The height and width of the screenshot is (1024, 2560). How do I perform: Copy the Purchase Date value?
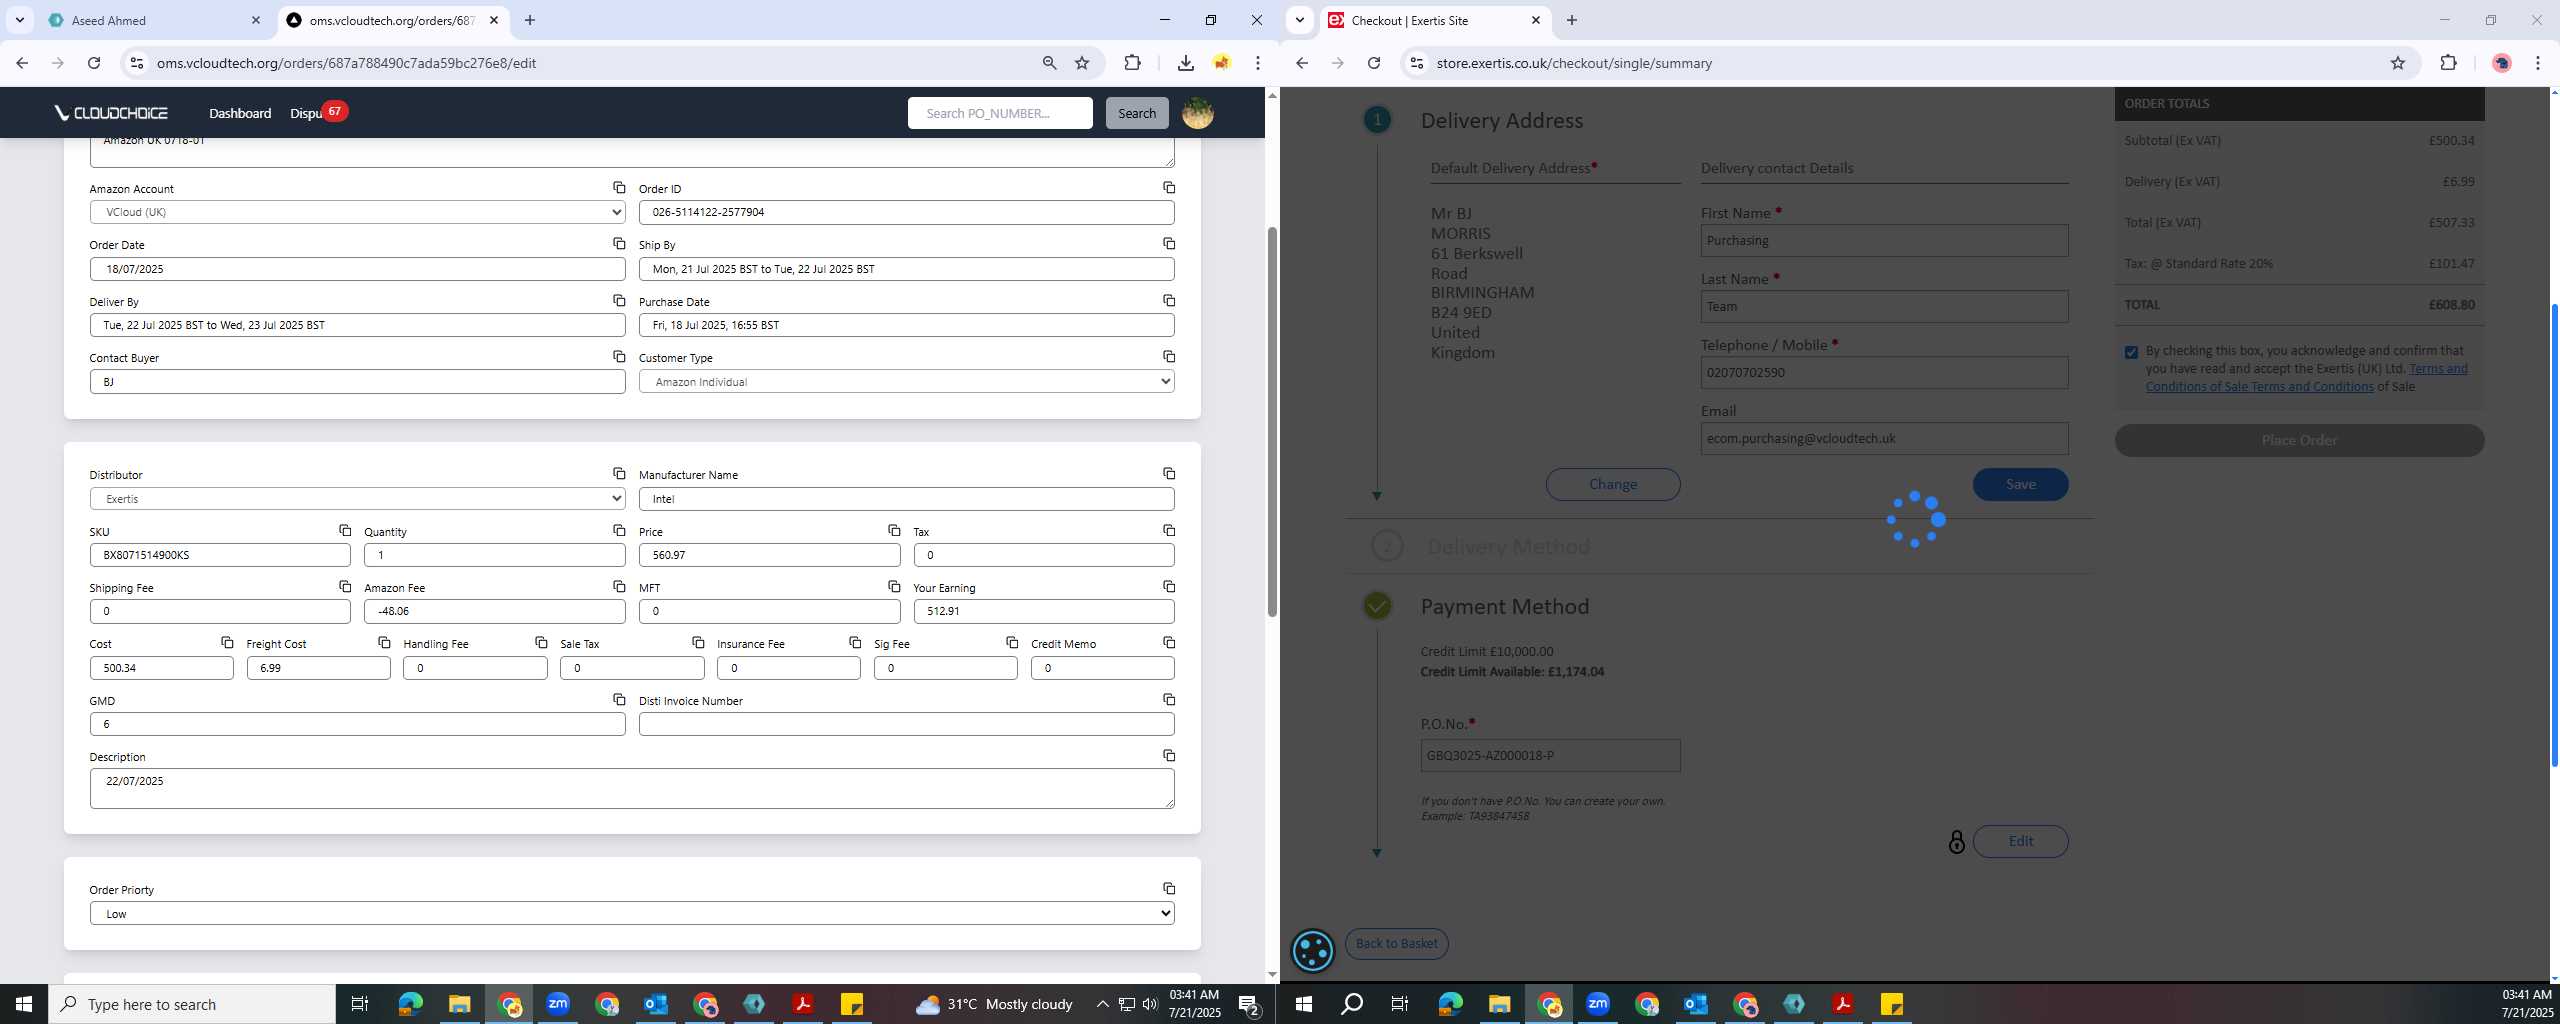(x=1168, y=301)
